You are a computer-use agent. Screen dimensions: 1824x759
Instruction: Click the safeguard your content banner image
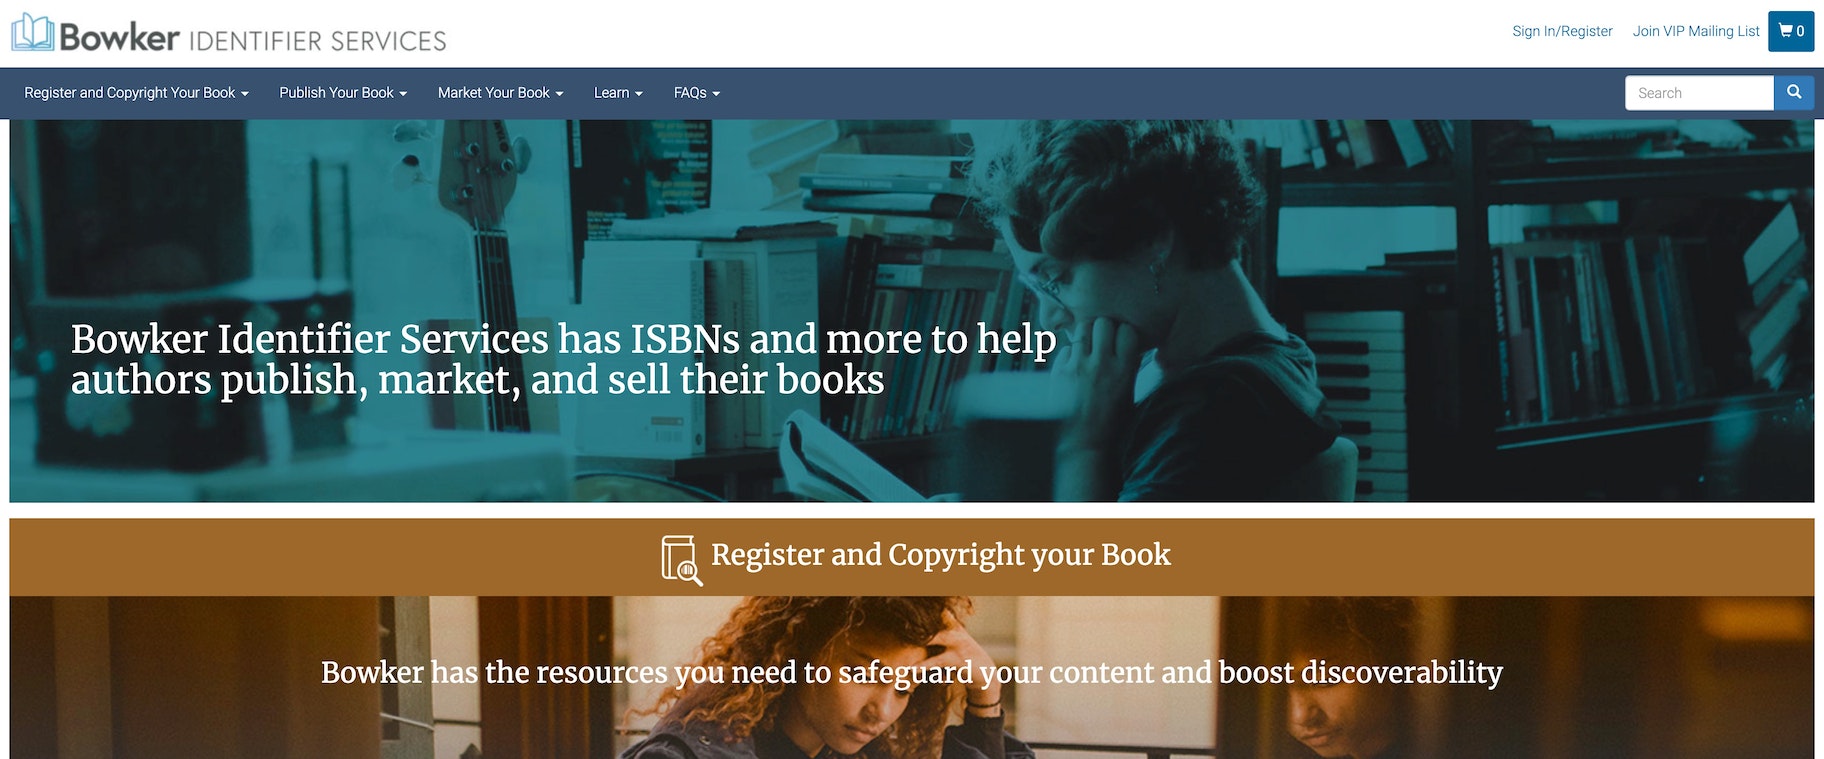[x=912, y=677]
